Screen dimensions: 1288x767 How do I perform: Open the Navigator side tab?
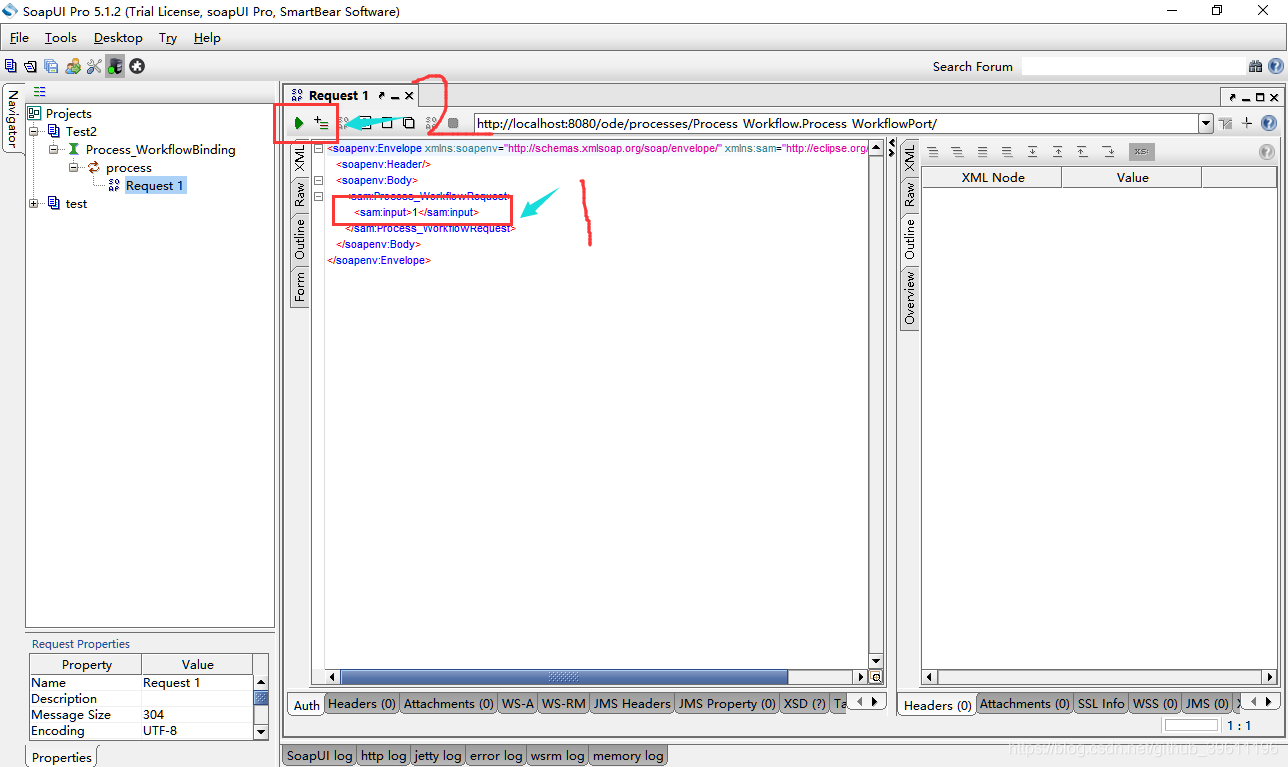pyautogui.click(x=12, y=119)
